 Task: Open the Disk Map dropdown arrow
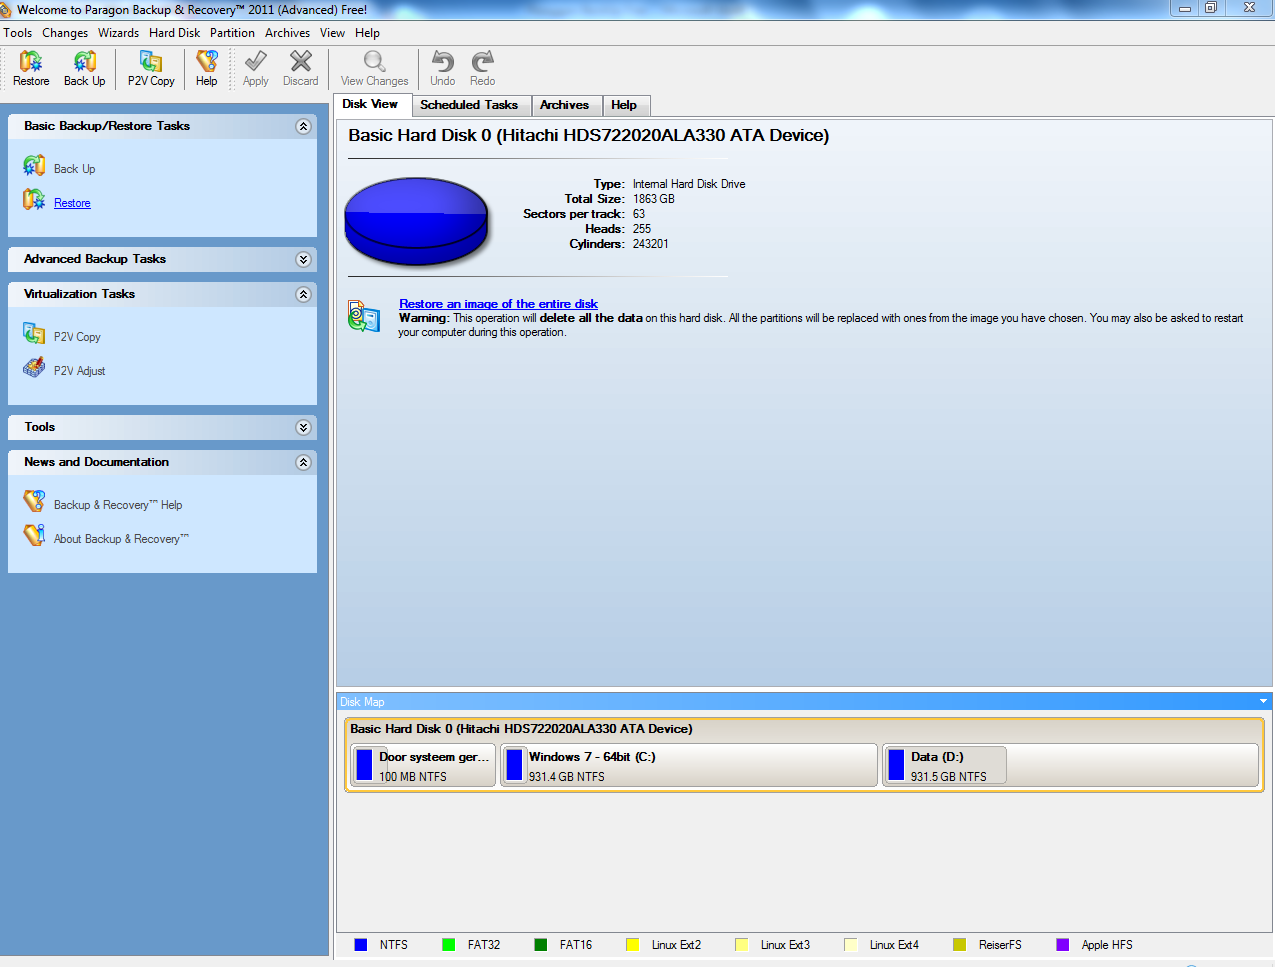(1263, 702)
